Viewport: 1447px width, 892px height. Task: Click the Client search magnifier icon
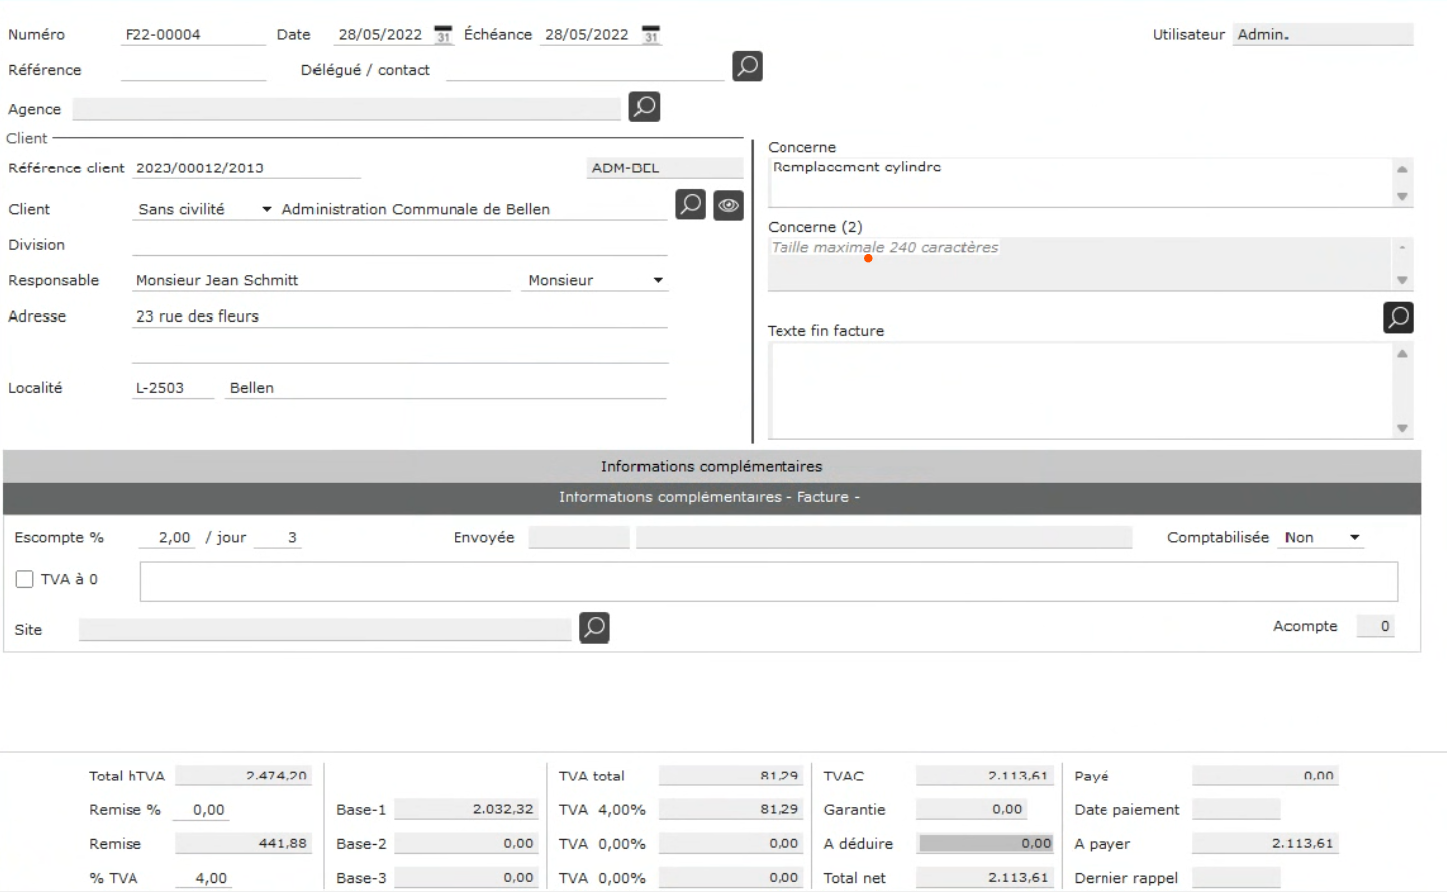(x=690, y=205)
